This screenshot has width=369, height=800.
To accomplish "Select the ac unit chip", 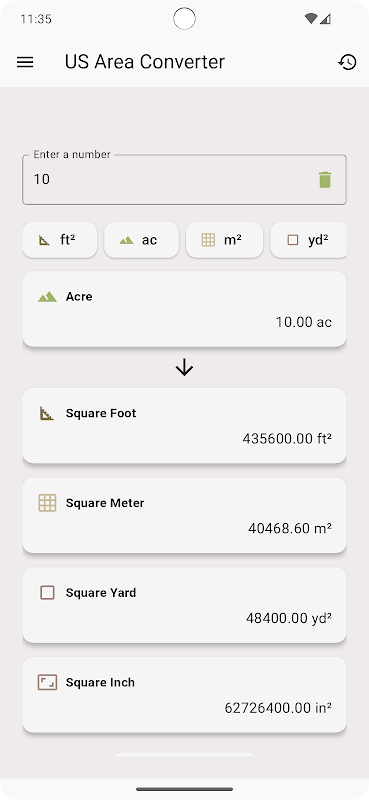I will pyautogui.click(x=141, y=240).
